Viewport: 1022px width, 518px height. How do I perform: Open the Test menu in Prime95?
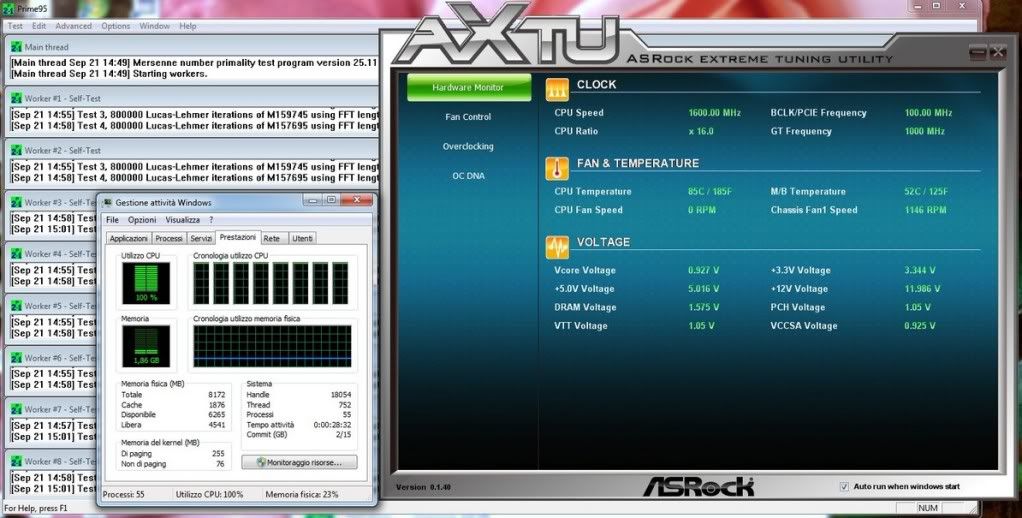15,26
